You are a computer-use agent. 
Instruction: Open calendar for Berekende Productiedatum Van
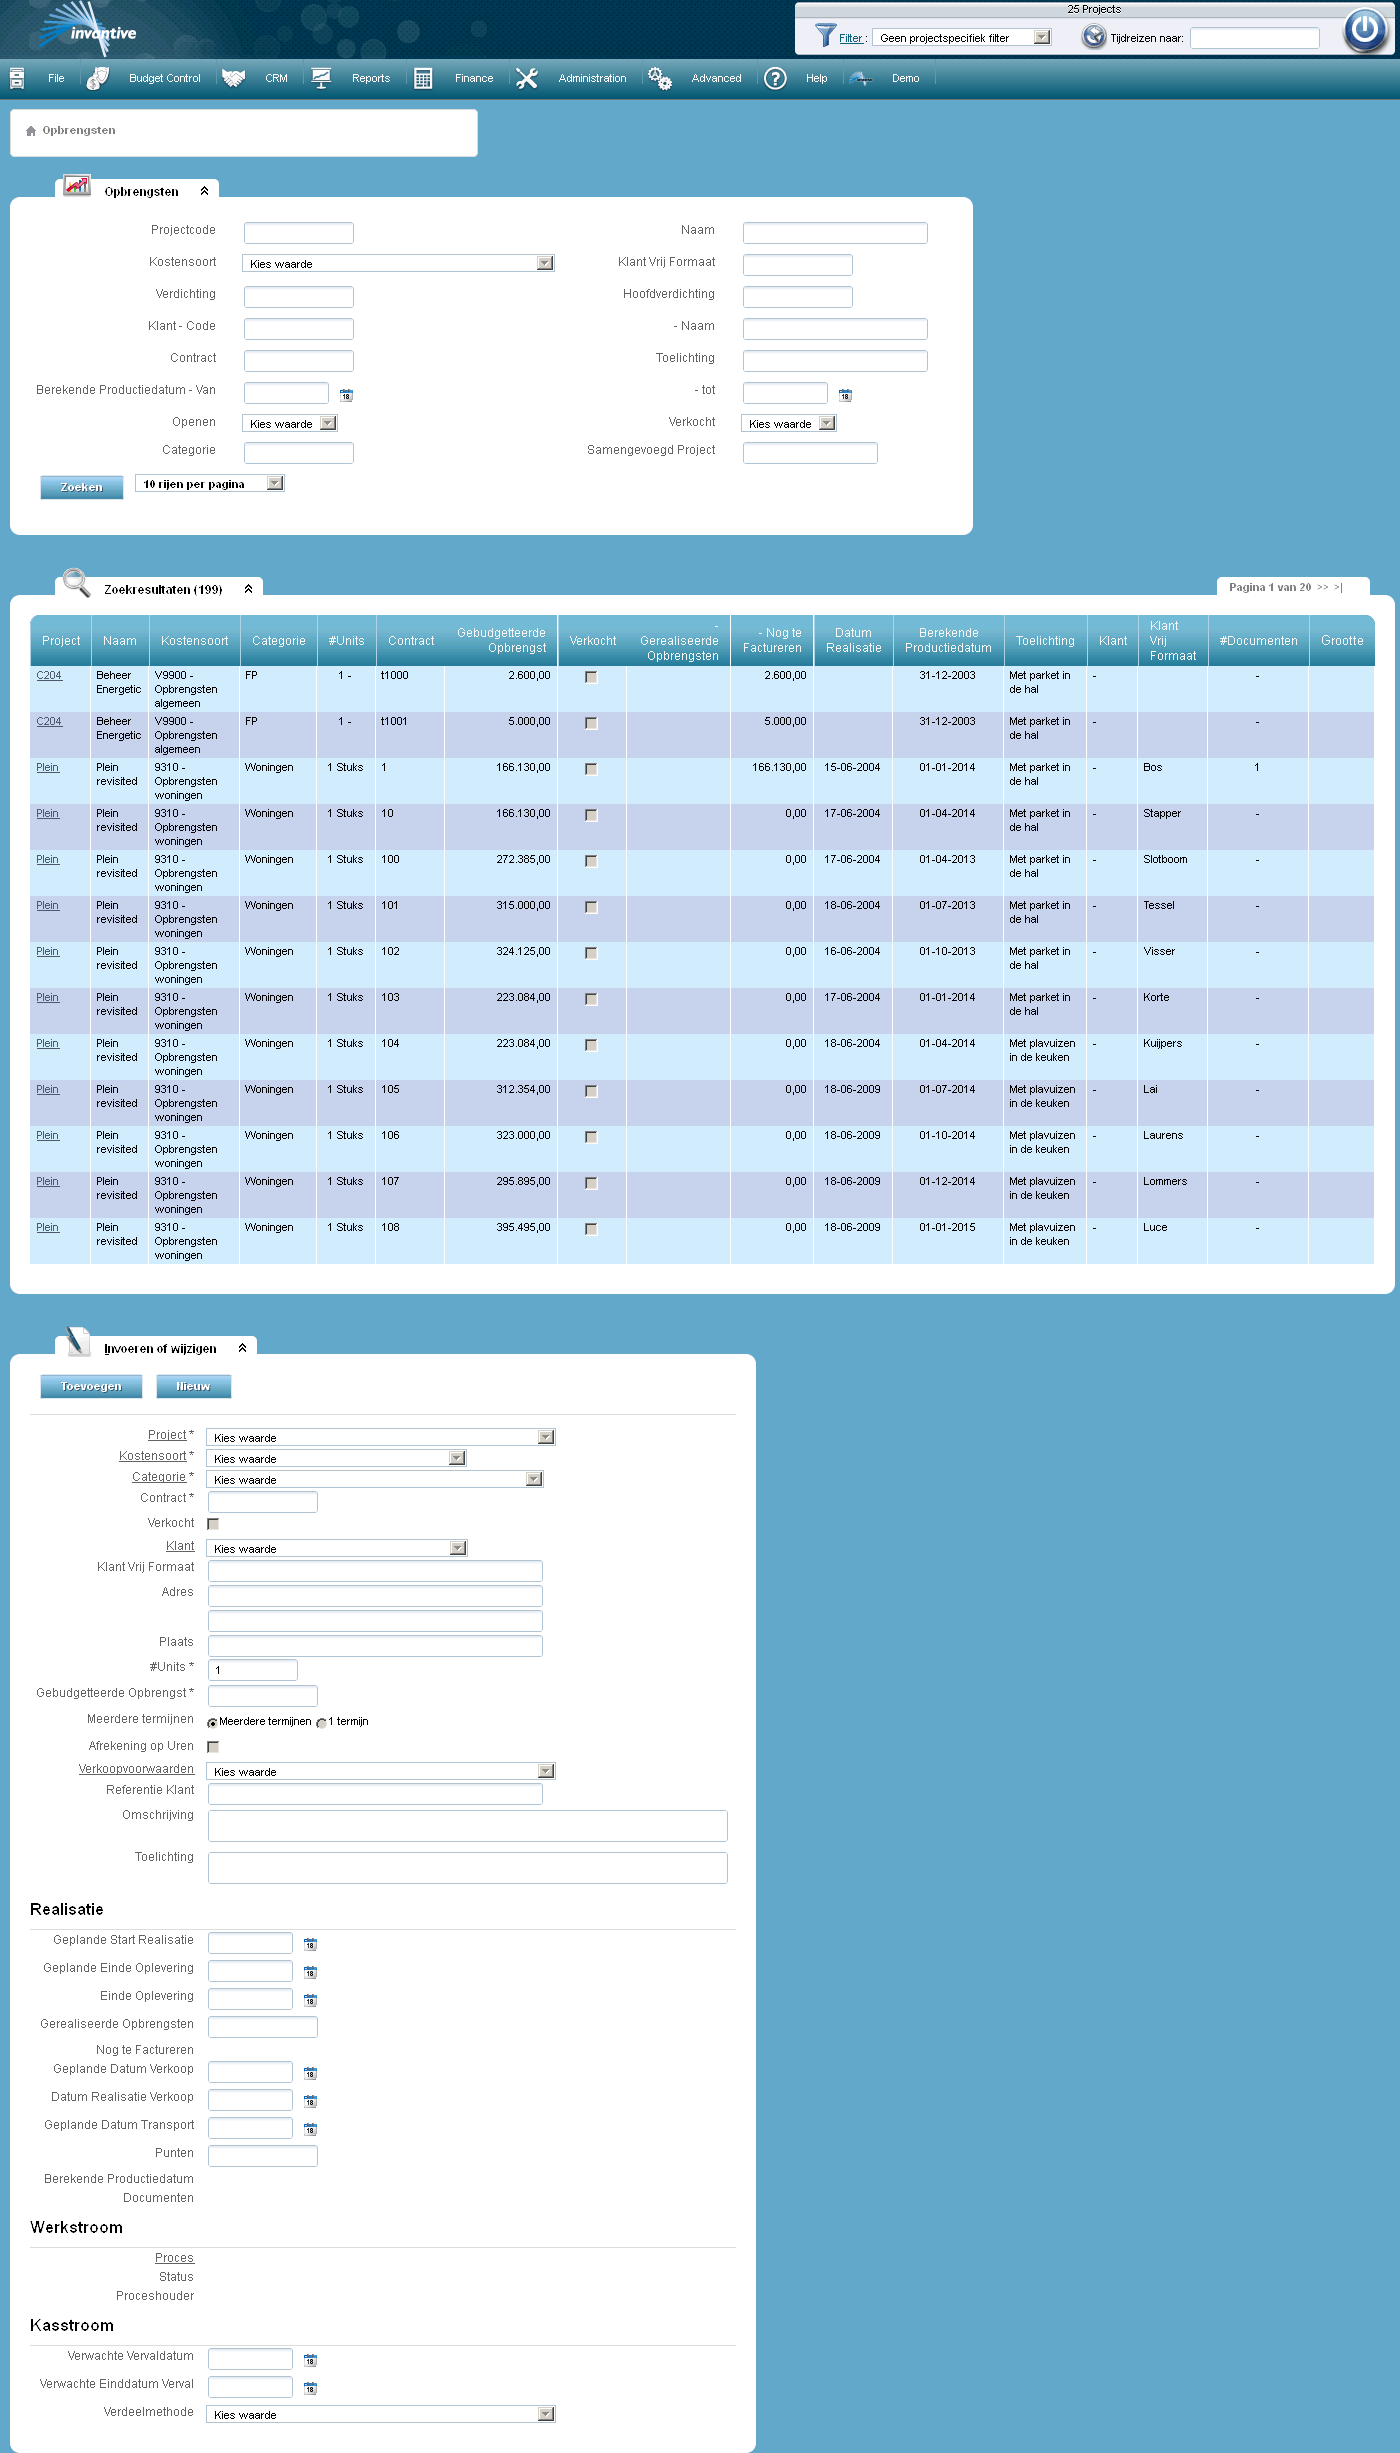346,395
